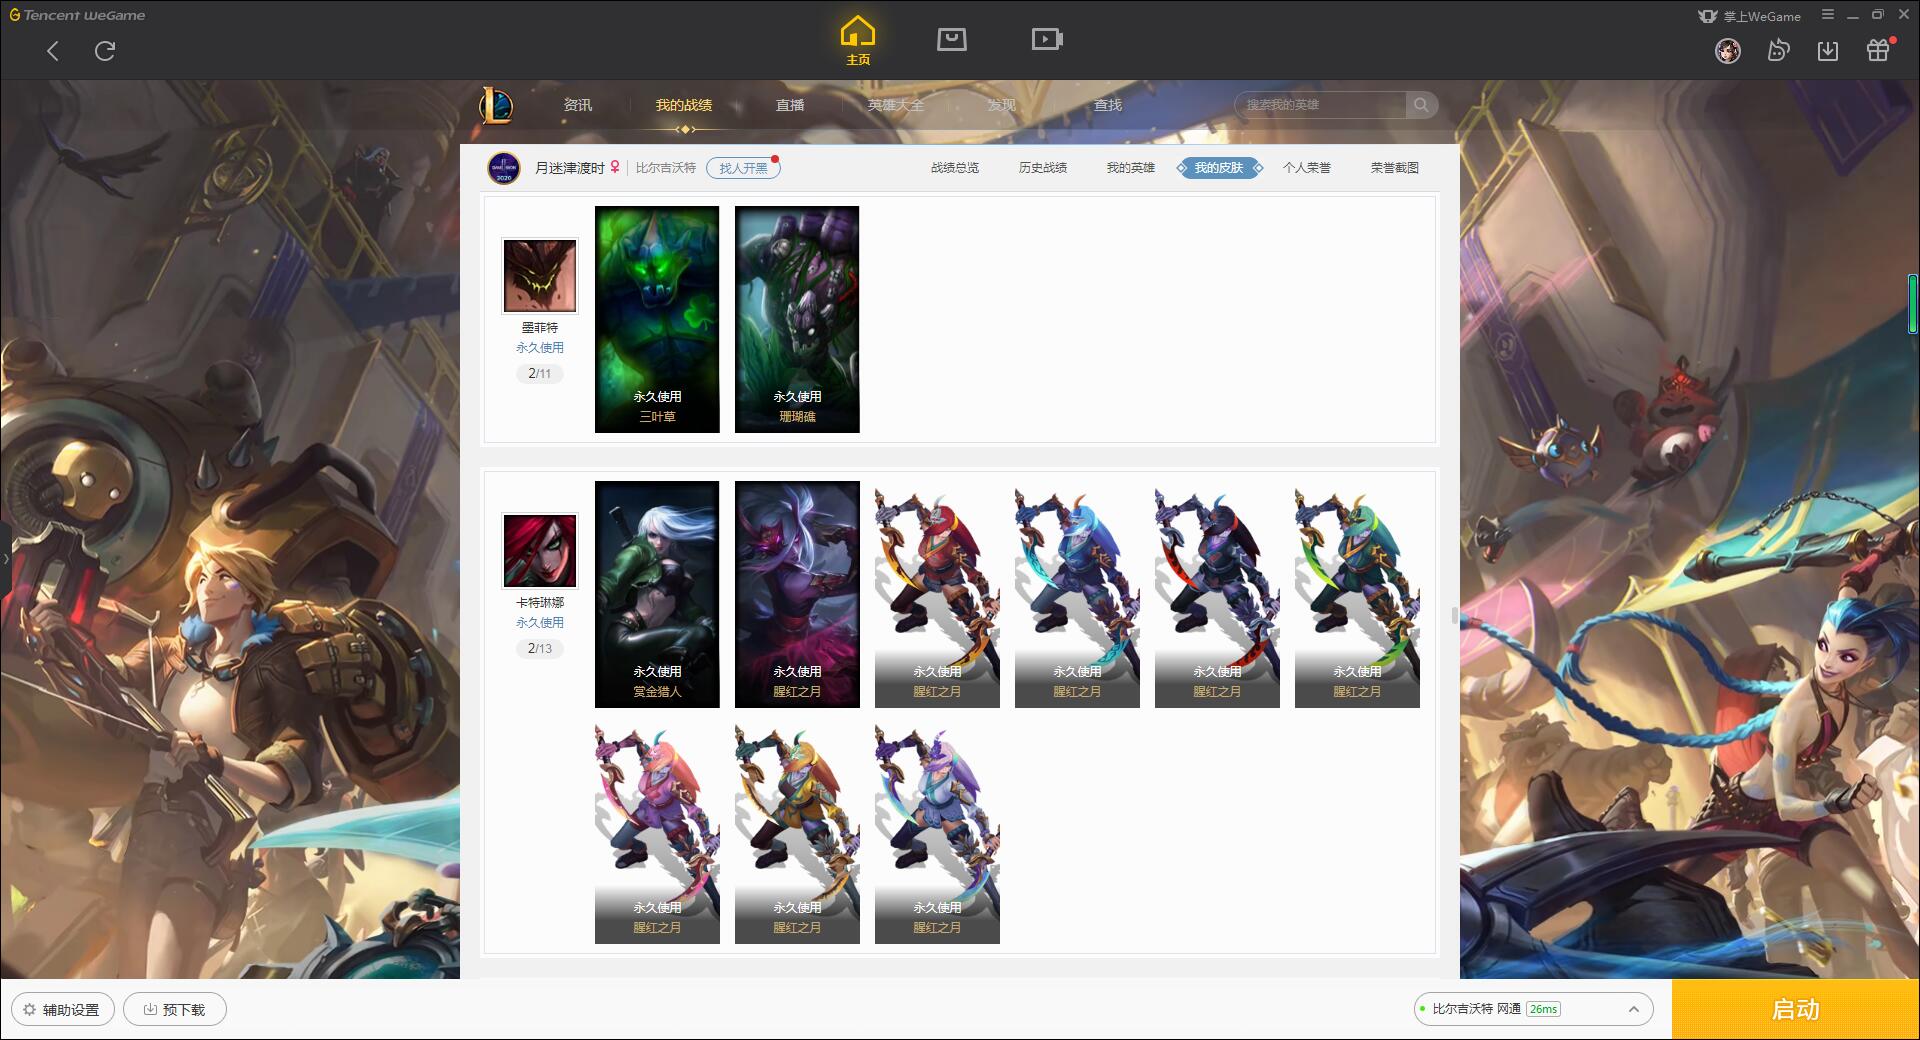The height and width of the screenshot is (1040, 1920).
Task: Open the gift box icon
Action: (1879, 50)
